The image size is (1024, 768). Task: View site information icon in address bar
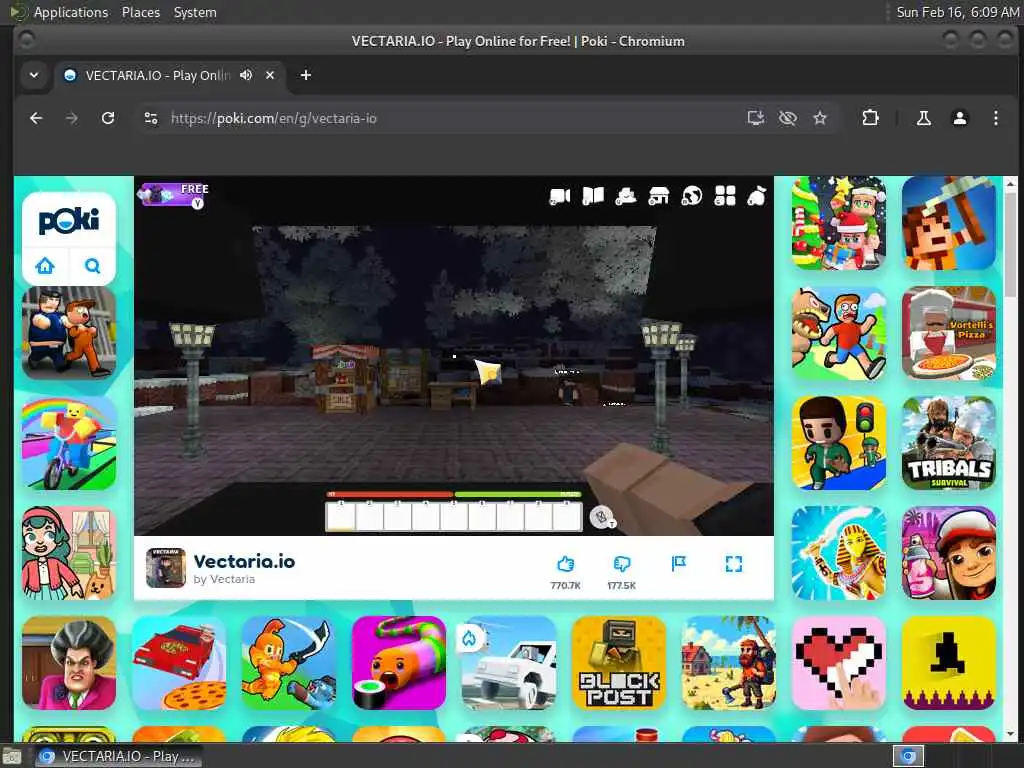[151, 118]
